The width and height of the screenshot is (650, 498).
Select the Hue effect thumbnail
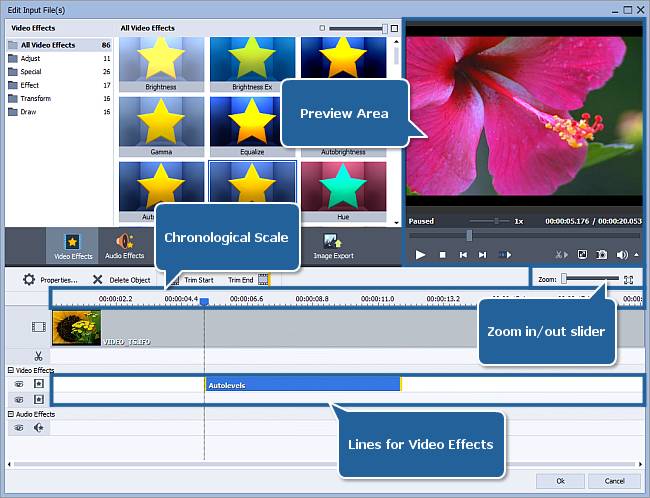[x=344, y=192]
